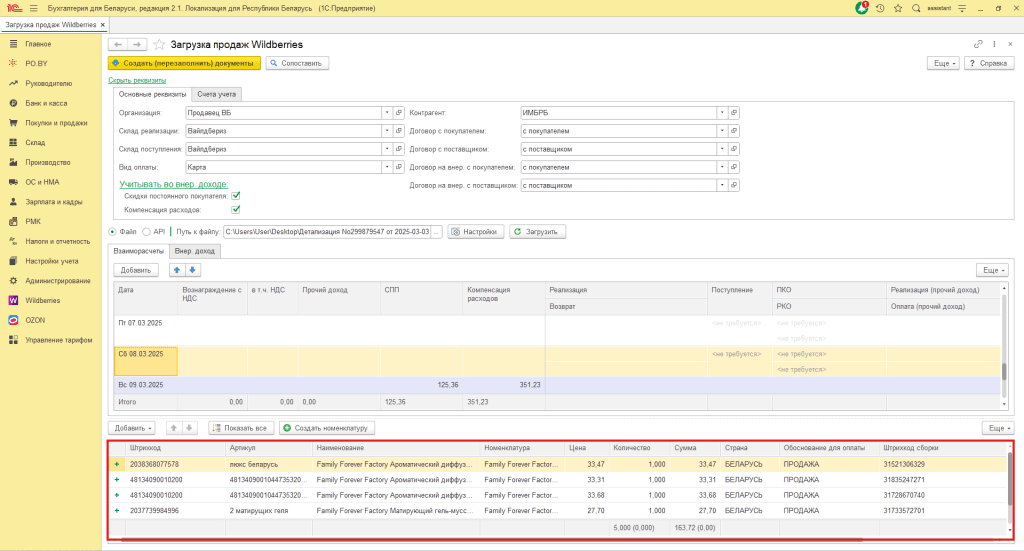This screenshot has height=551, width=1024.
Task: Star this form as a favorite
Action: coord(159,45)
